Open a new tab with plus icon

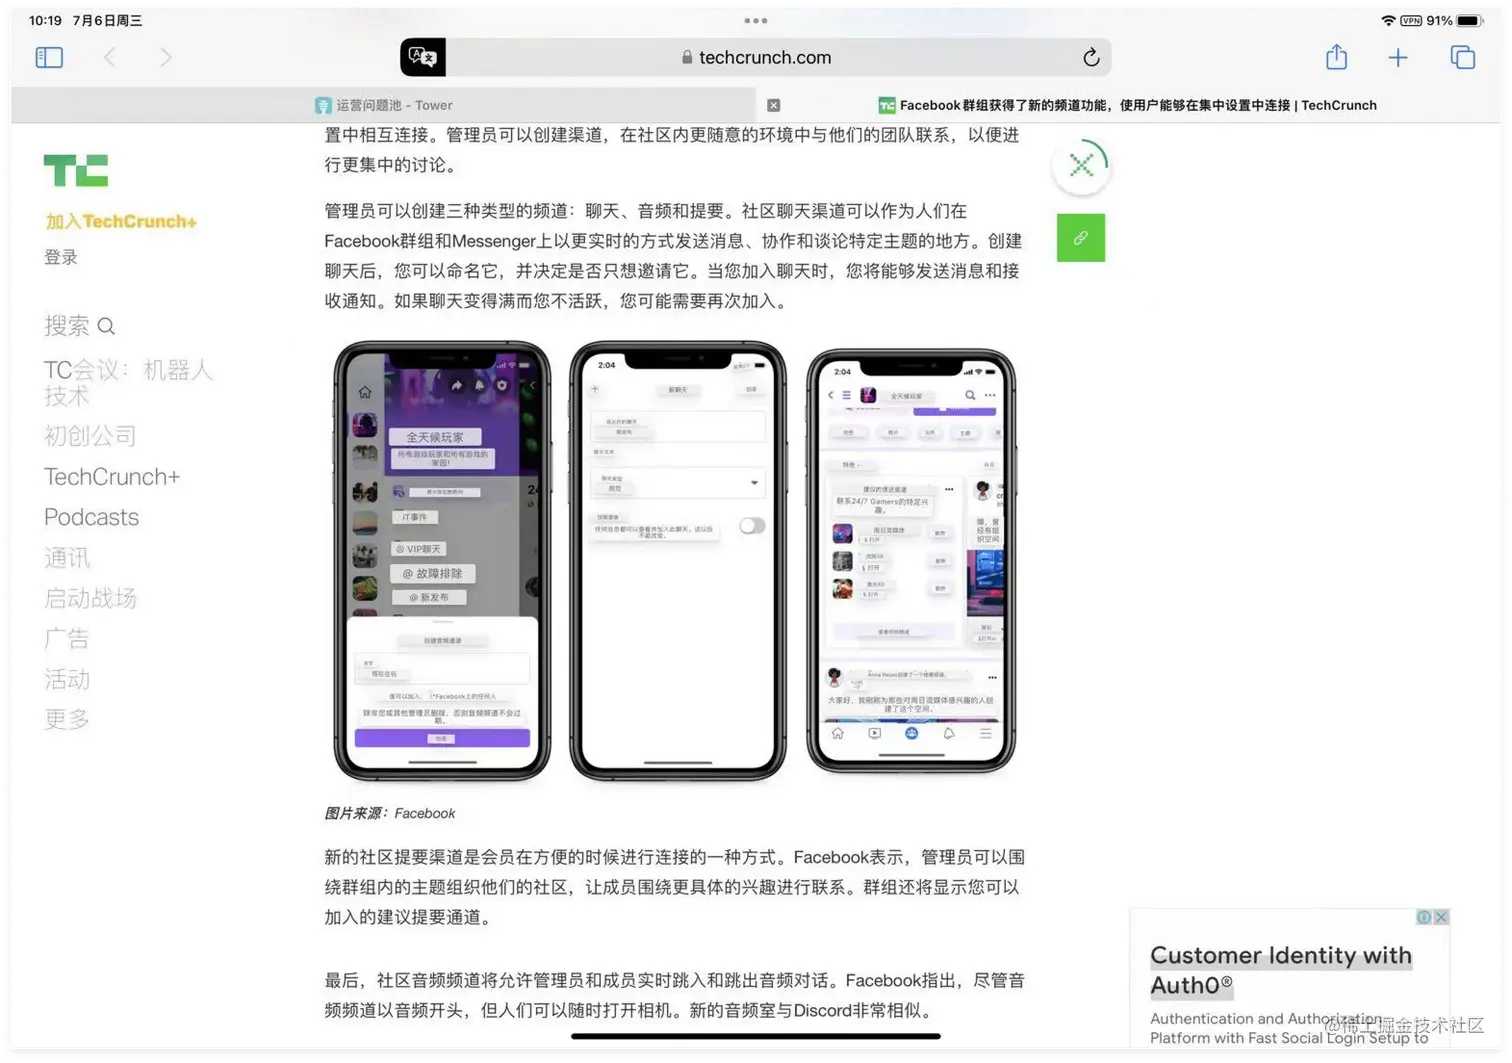click(x=1398, y=58)
